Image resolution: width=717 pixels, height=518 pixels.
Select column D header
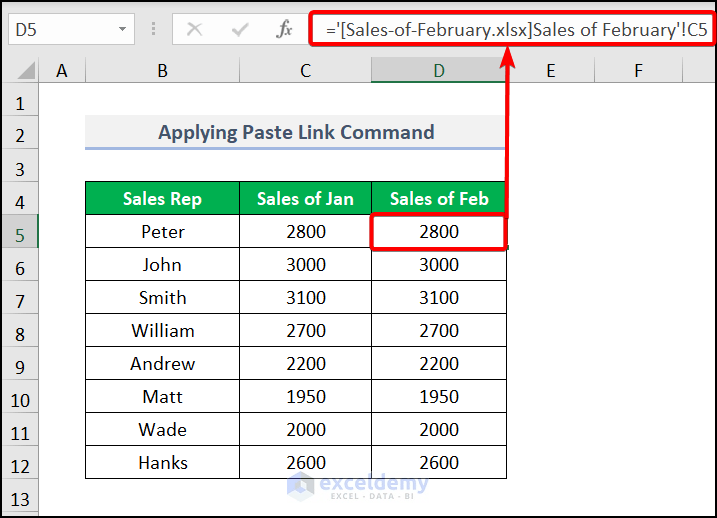click(439, 70)
